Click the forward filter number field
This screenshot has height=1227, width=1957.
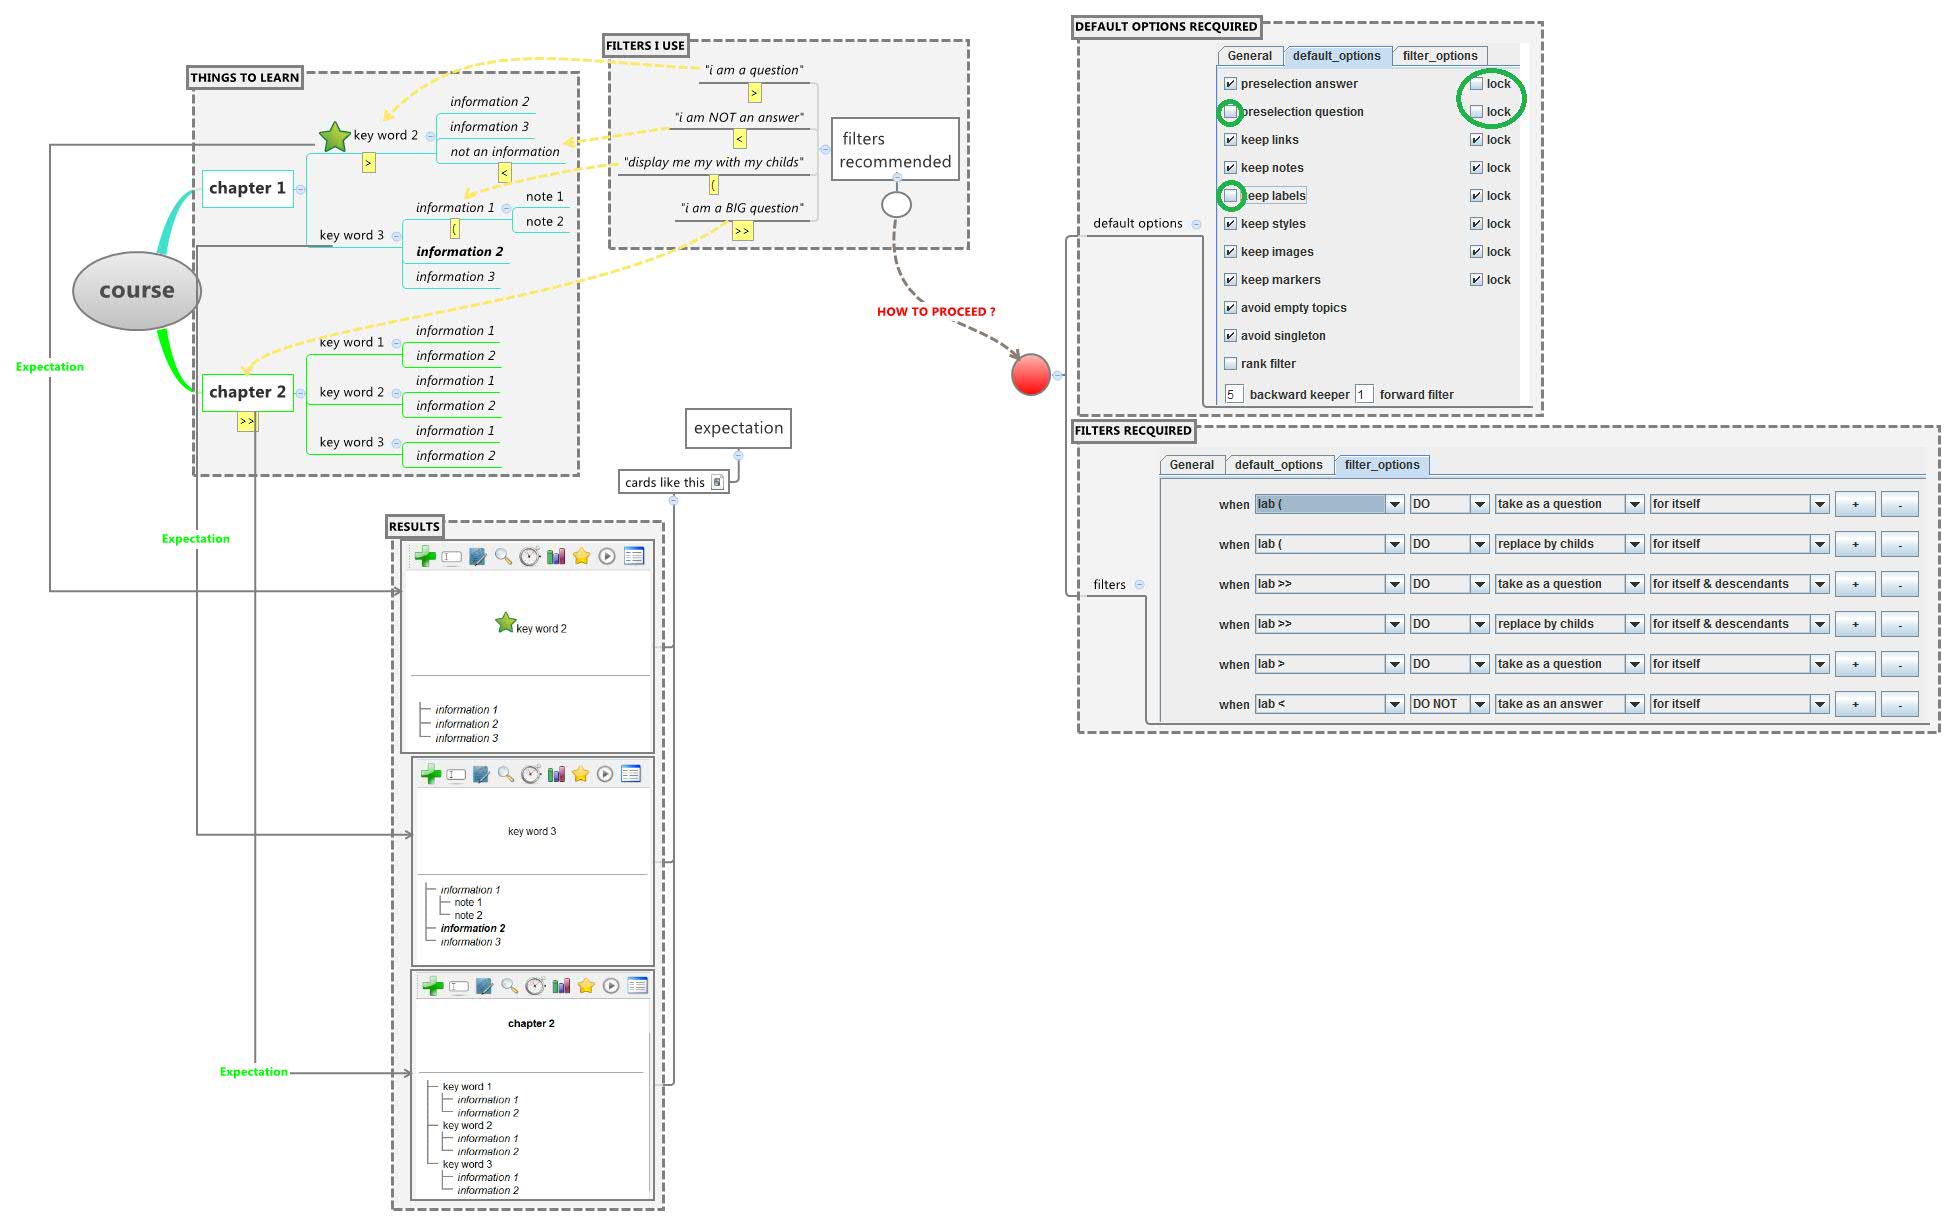(x=1364, y=394)
